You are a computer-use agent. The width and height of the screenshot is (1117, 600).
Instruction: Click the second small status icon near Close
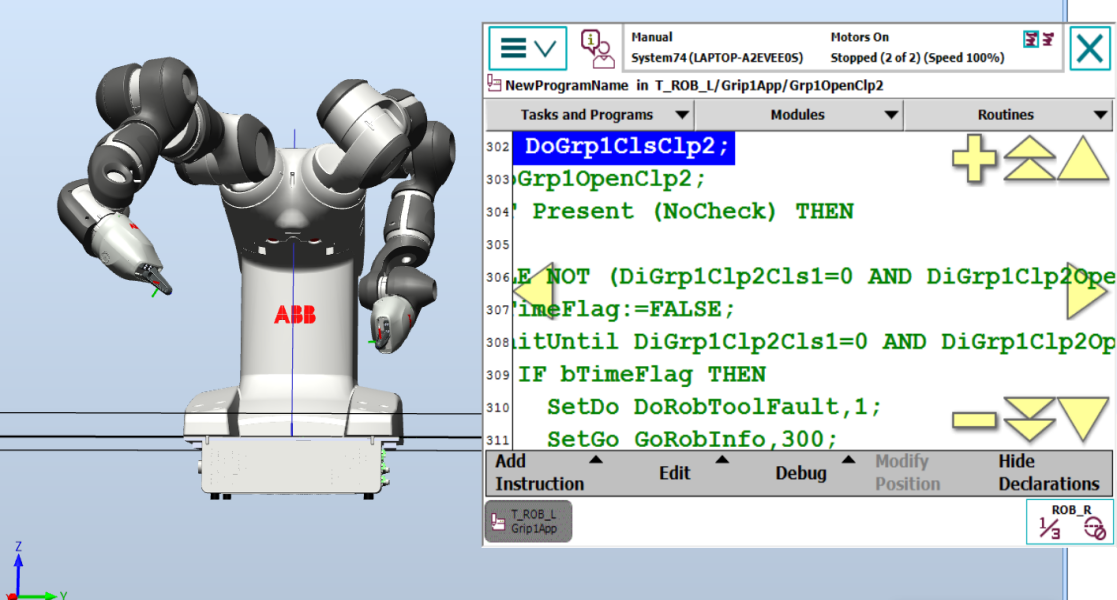pos(1048,39)
